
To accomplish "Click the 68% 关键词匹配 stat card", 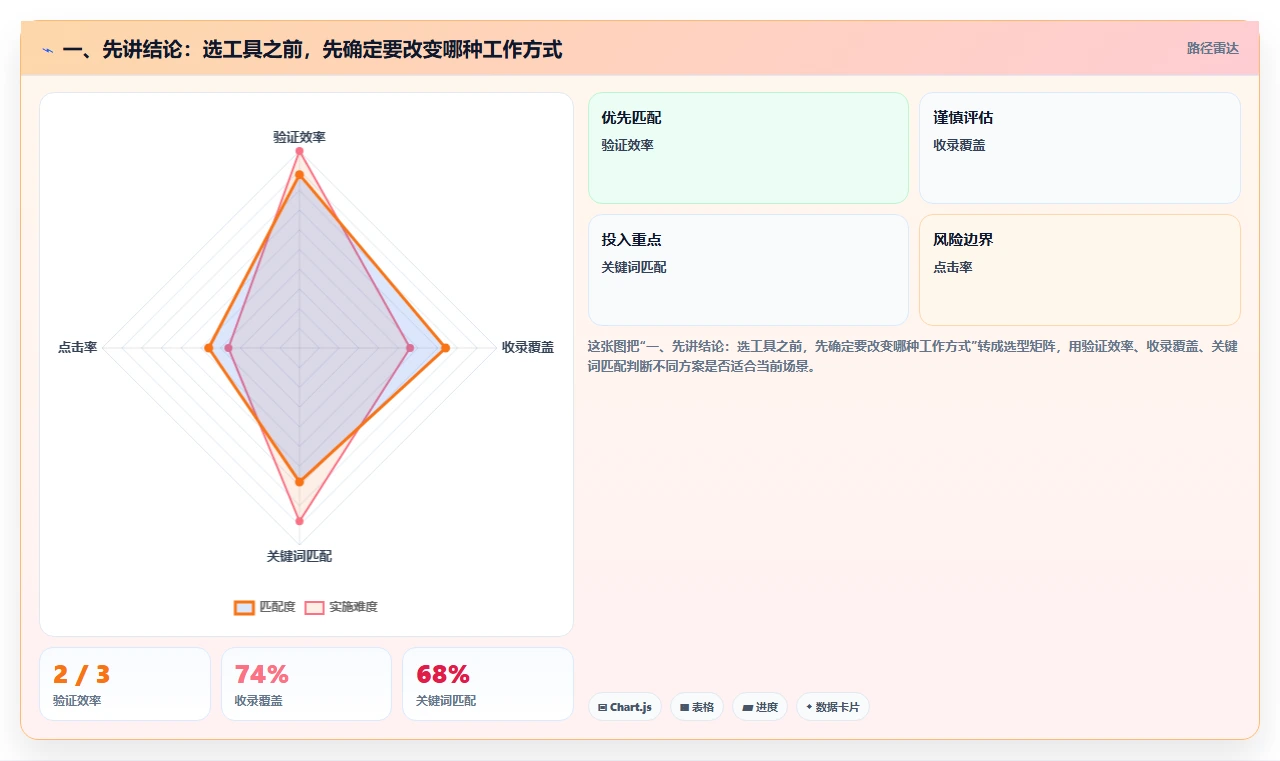I will [488, 684].
